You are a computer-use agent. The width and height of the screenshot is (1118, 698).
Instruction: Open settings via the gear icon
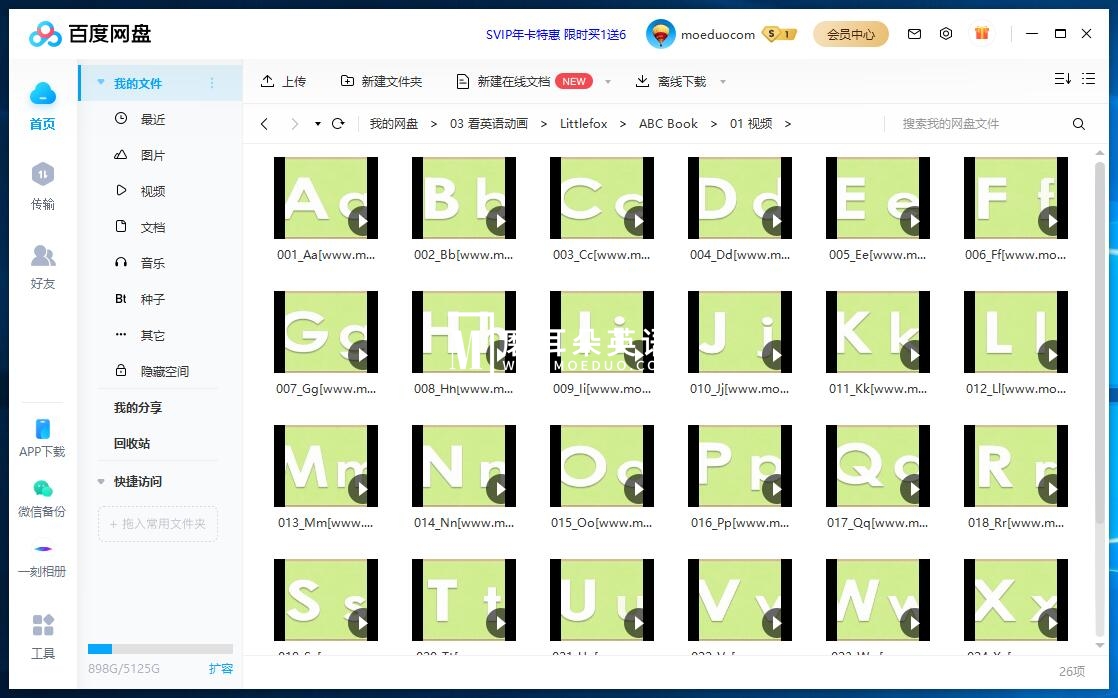(946, 33)
